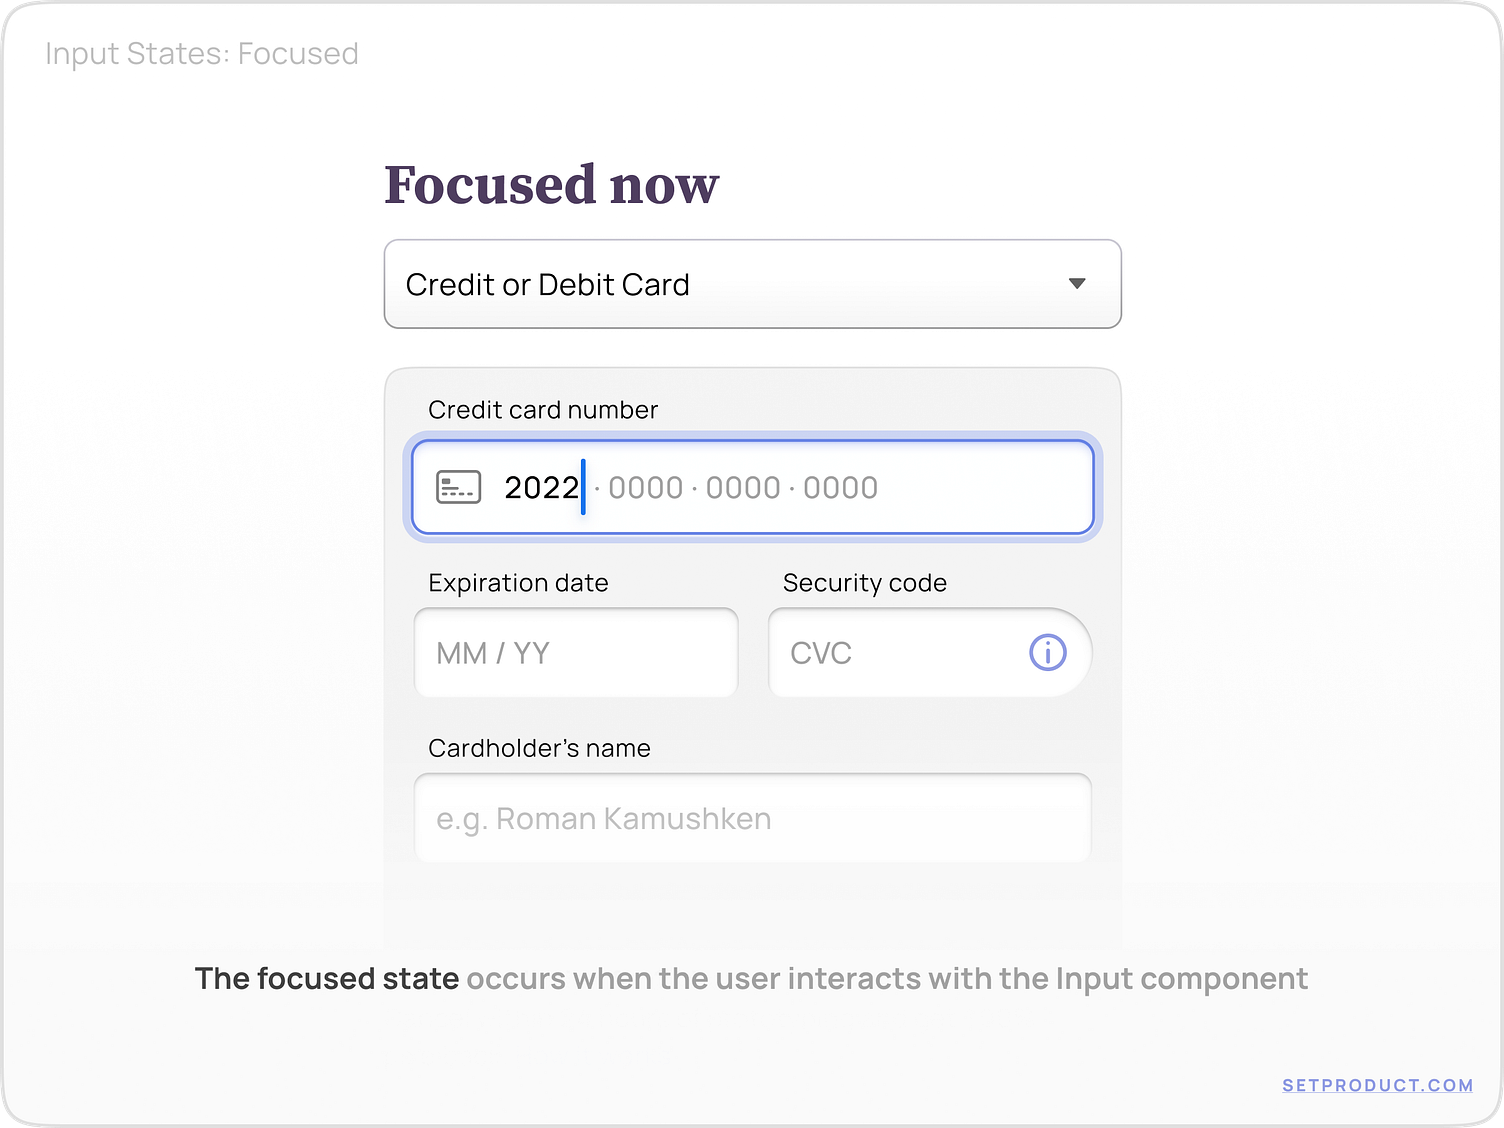Click the credit card icon inside the number field

click(458, 487)
